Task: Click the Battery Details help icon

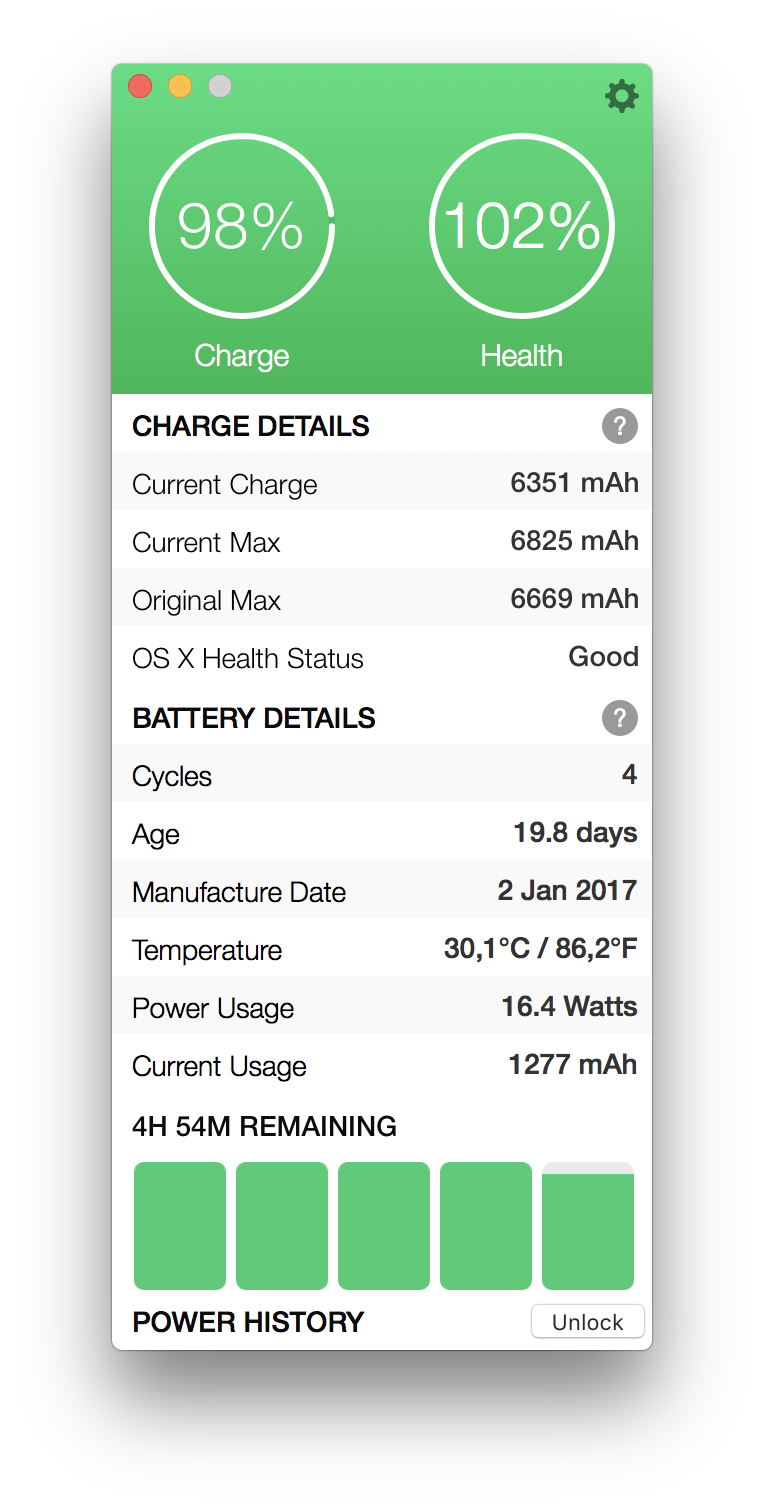Action: (x=619, y=719)
